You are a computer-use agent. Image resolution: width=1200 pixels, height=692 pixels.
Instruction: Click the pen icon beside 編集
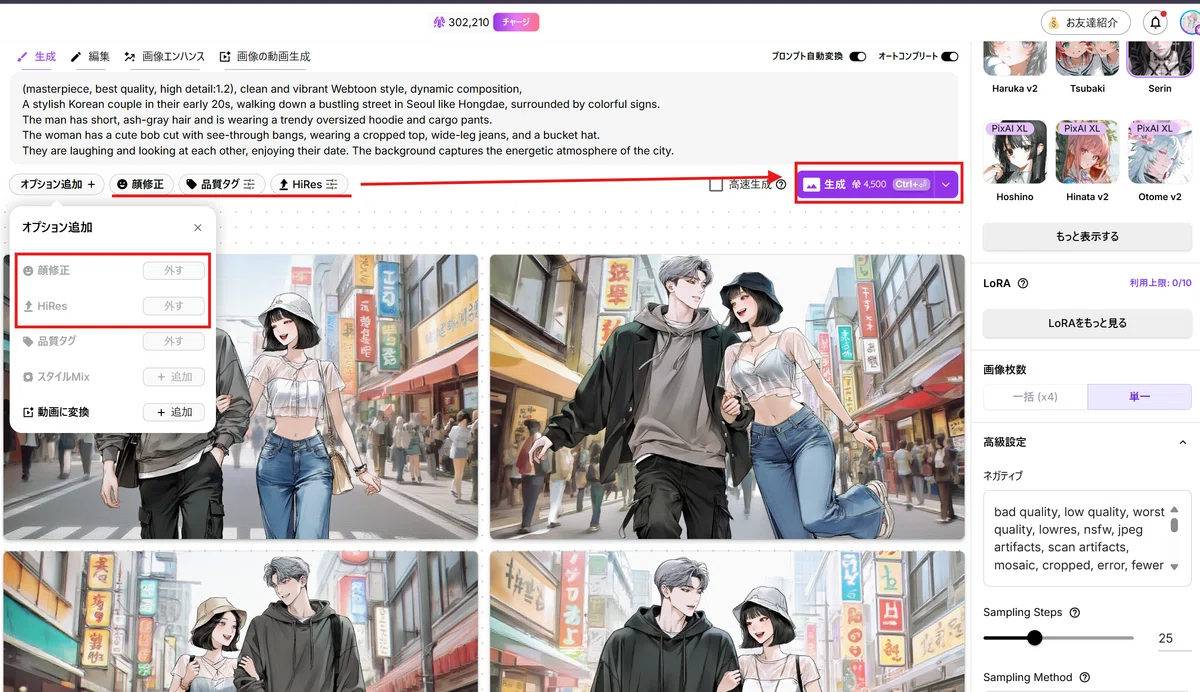point(77,57)
